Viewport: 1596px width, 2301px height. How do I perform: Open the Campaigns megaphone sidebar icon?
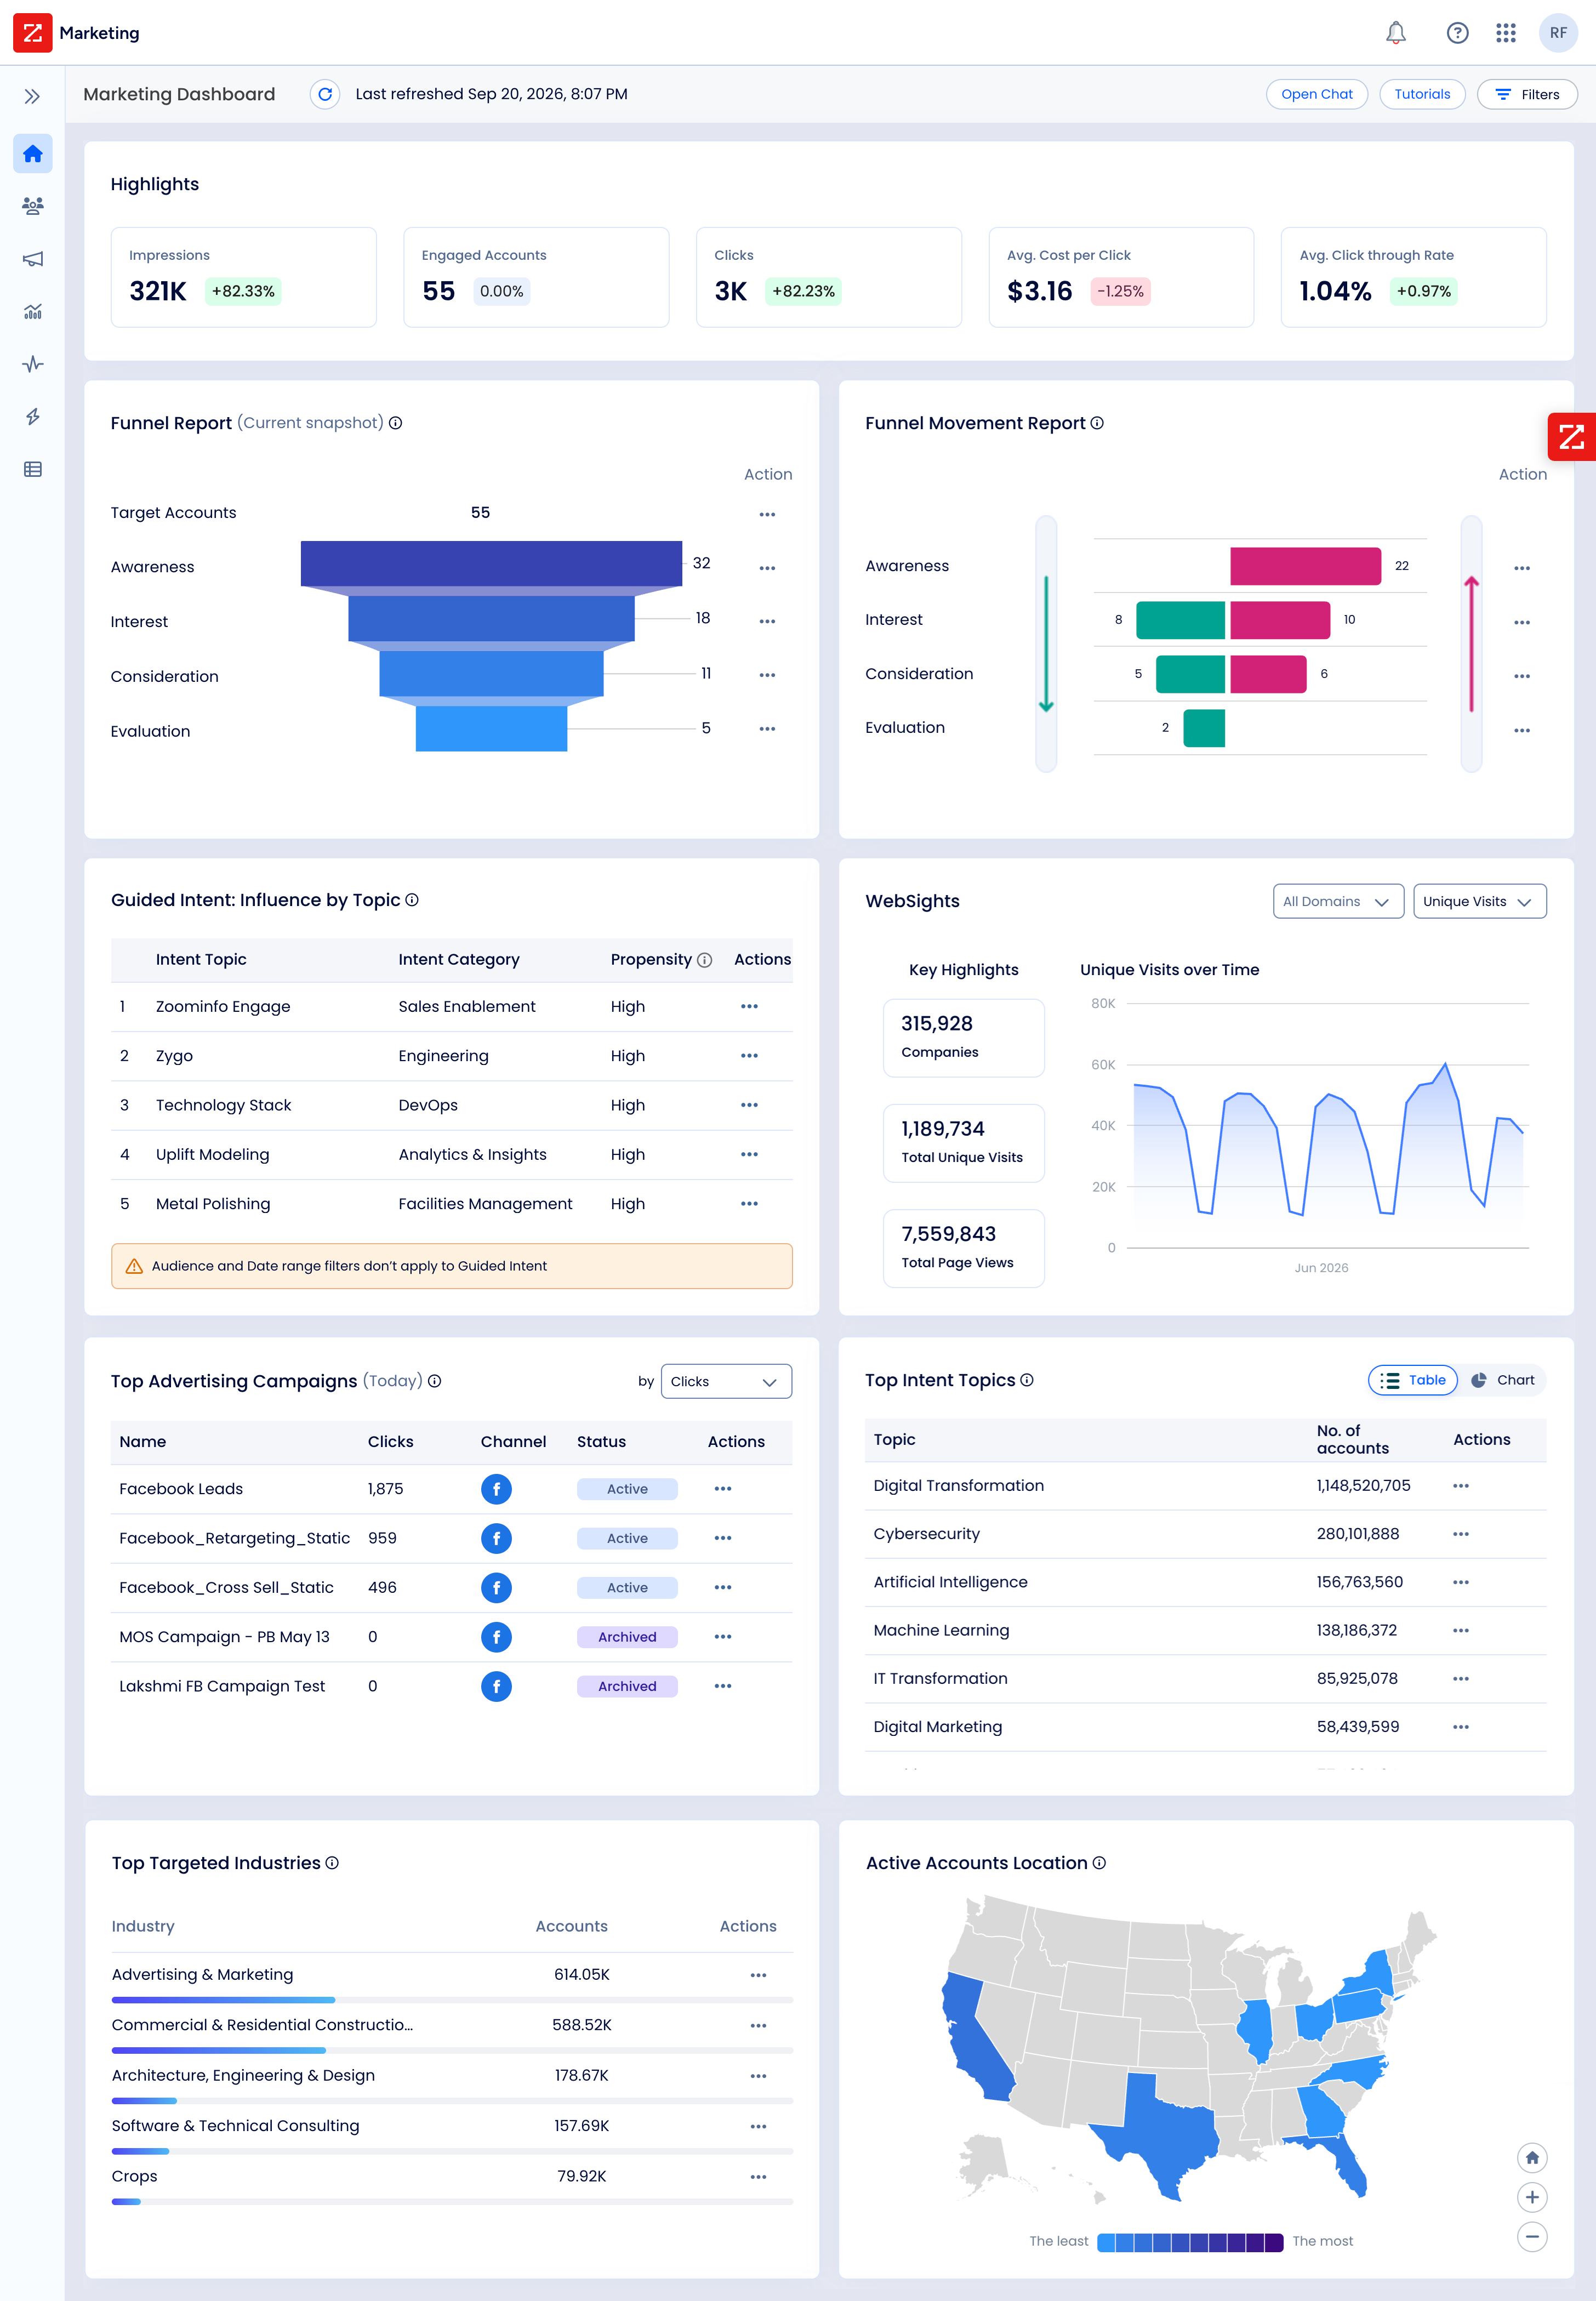(33, 259)
